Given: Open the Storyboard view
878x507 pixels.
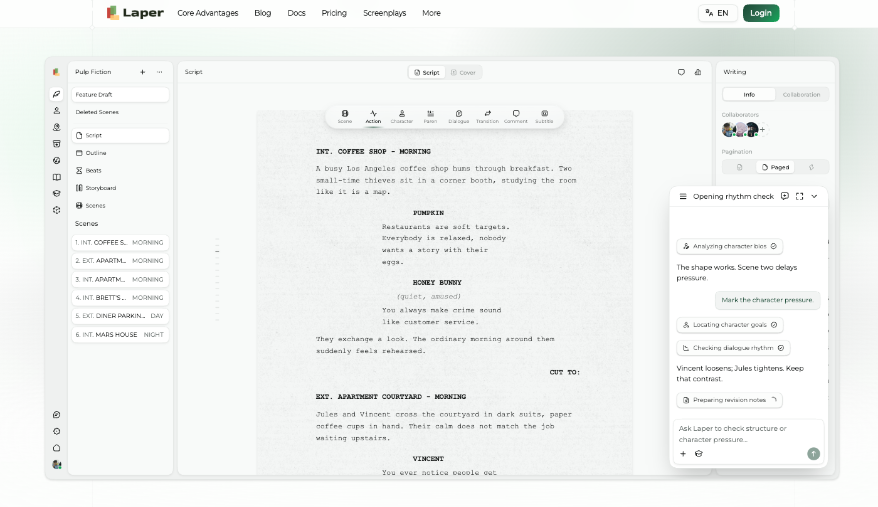Looking at the screenshot, I should 120,188.
